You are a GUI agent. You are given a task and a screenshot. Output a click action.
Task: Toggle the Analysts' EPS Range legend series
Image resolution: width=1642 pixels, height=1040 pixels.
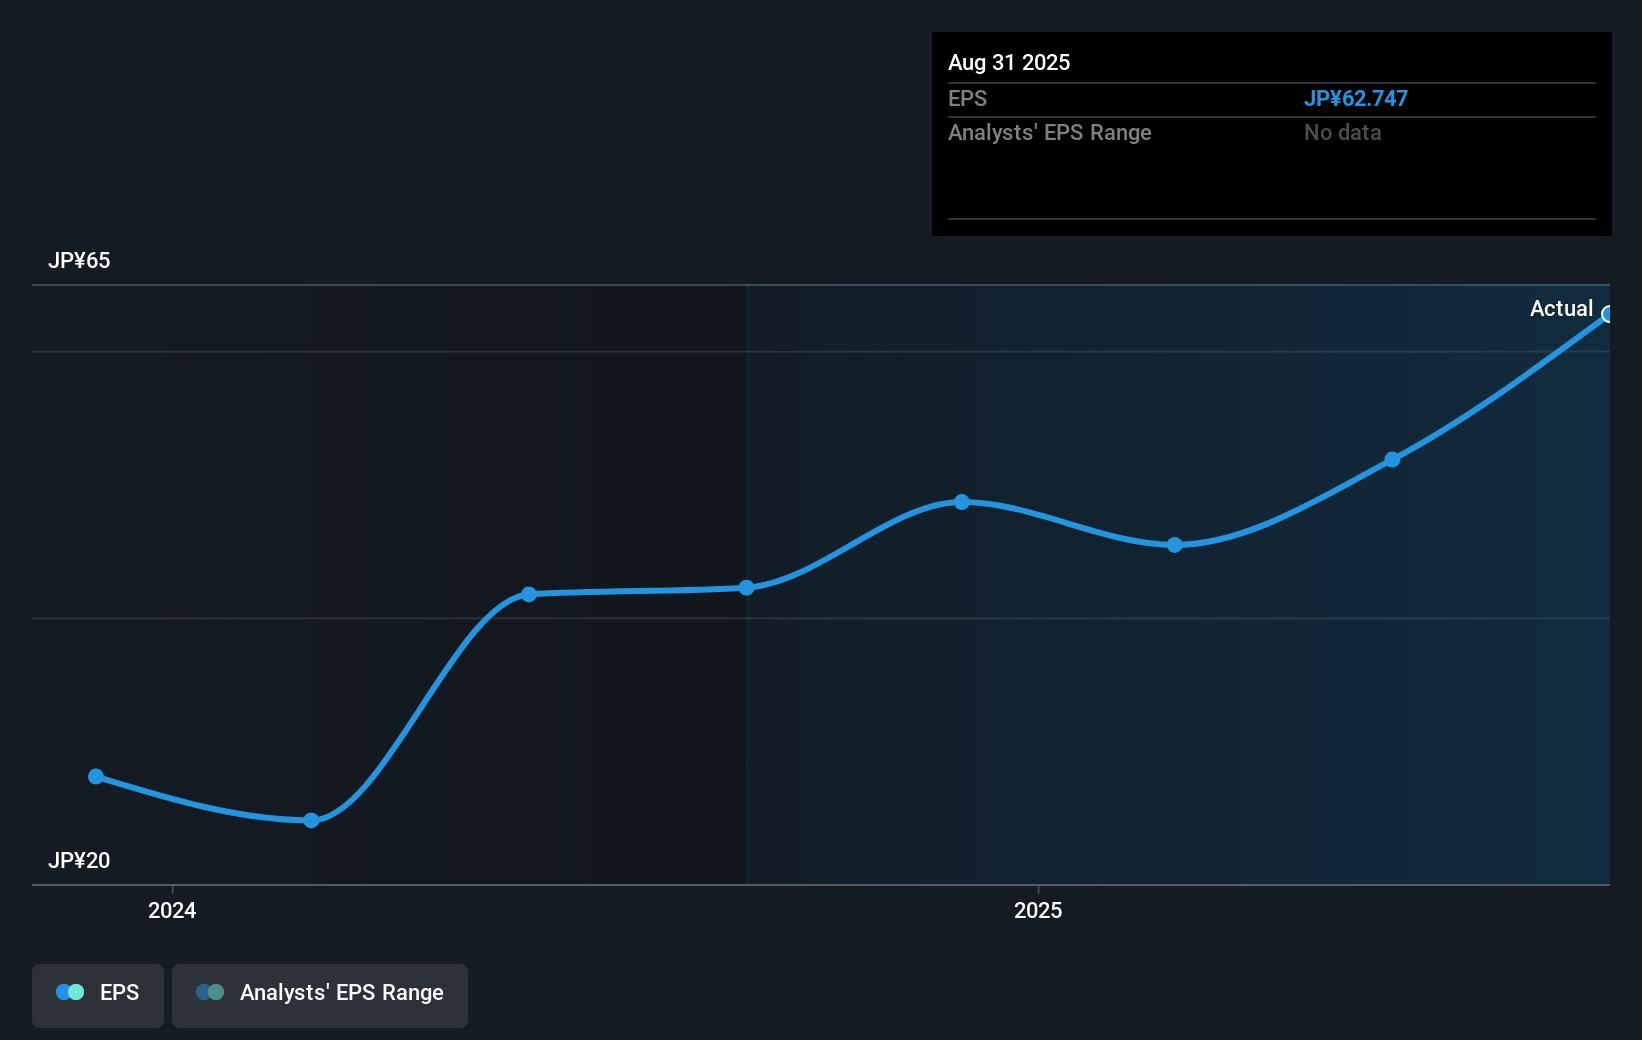320,995
